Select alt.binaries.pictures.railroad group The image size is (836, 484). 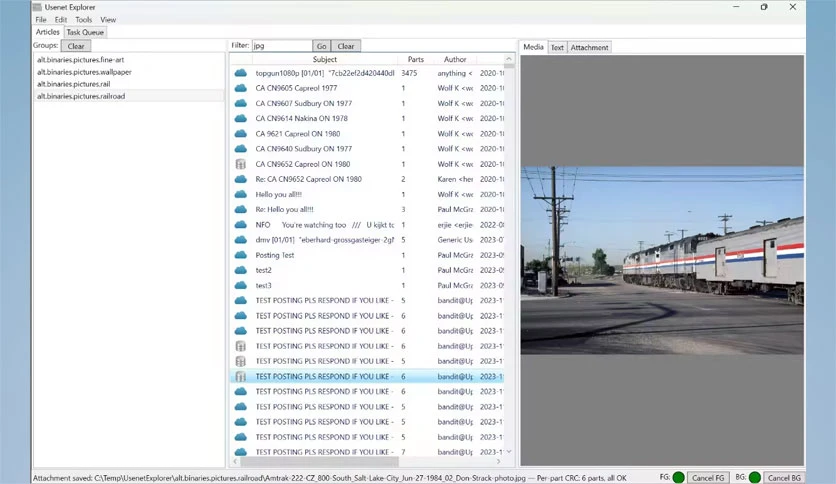click(129, 96)
